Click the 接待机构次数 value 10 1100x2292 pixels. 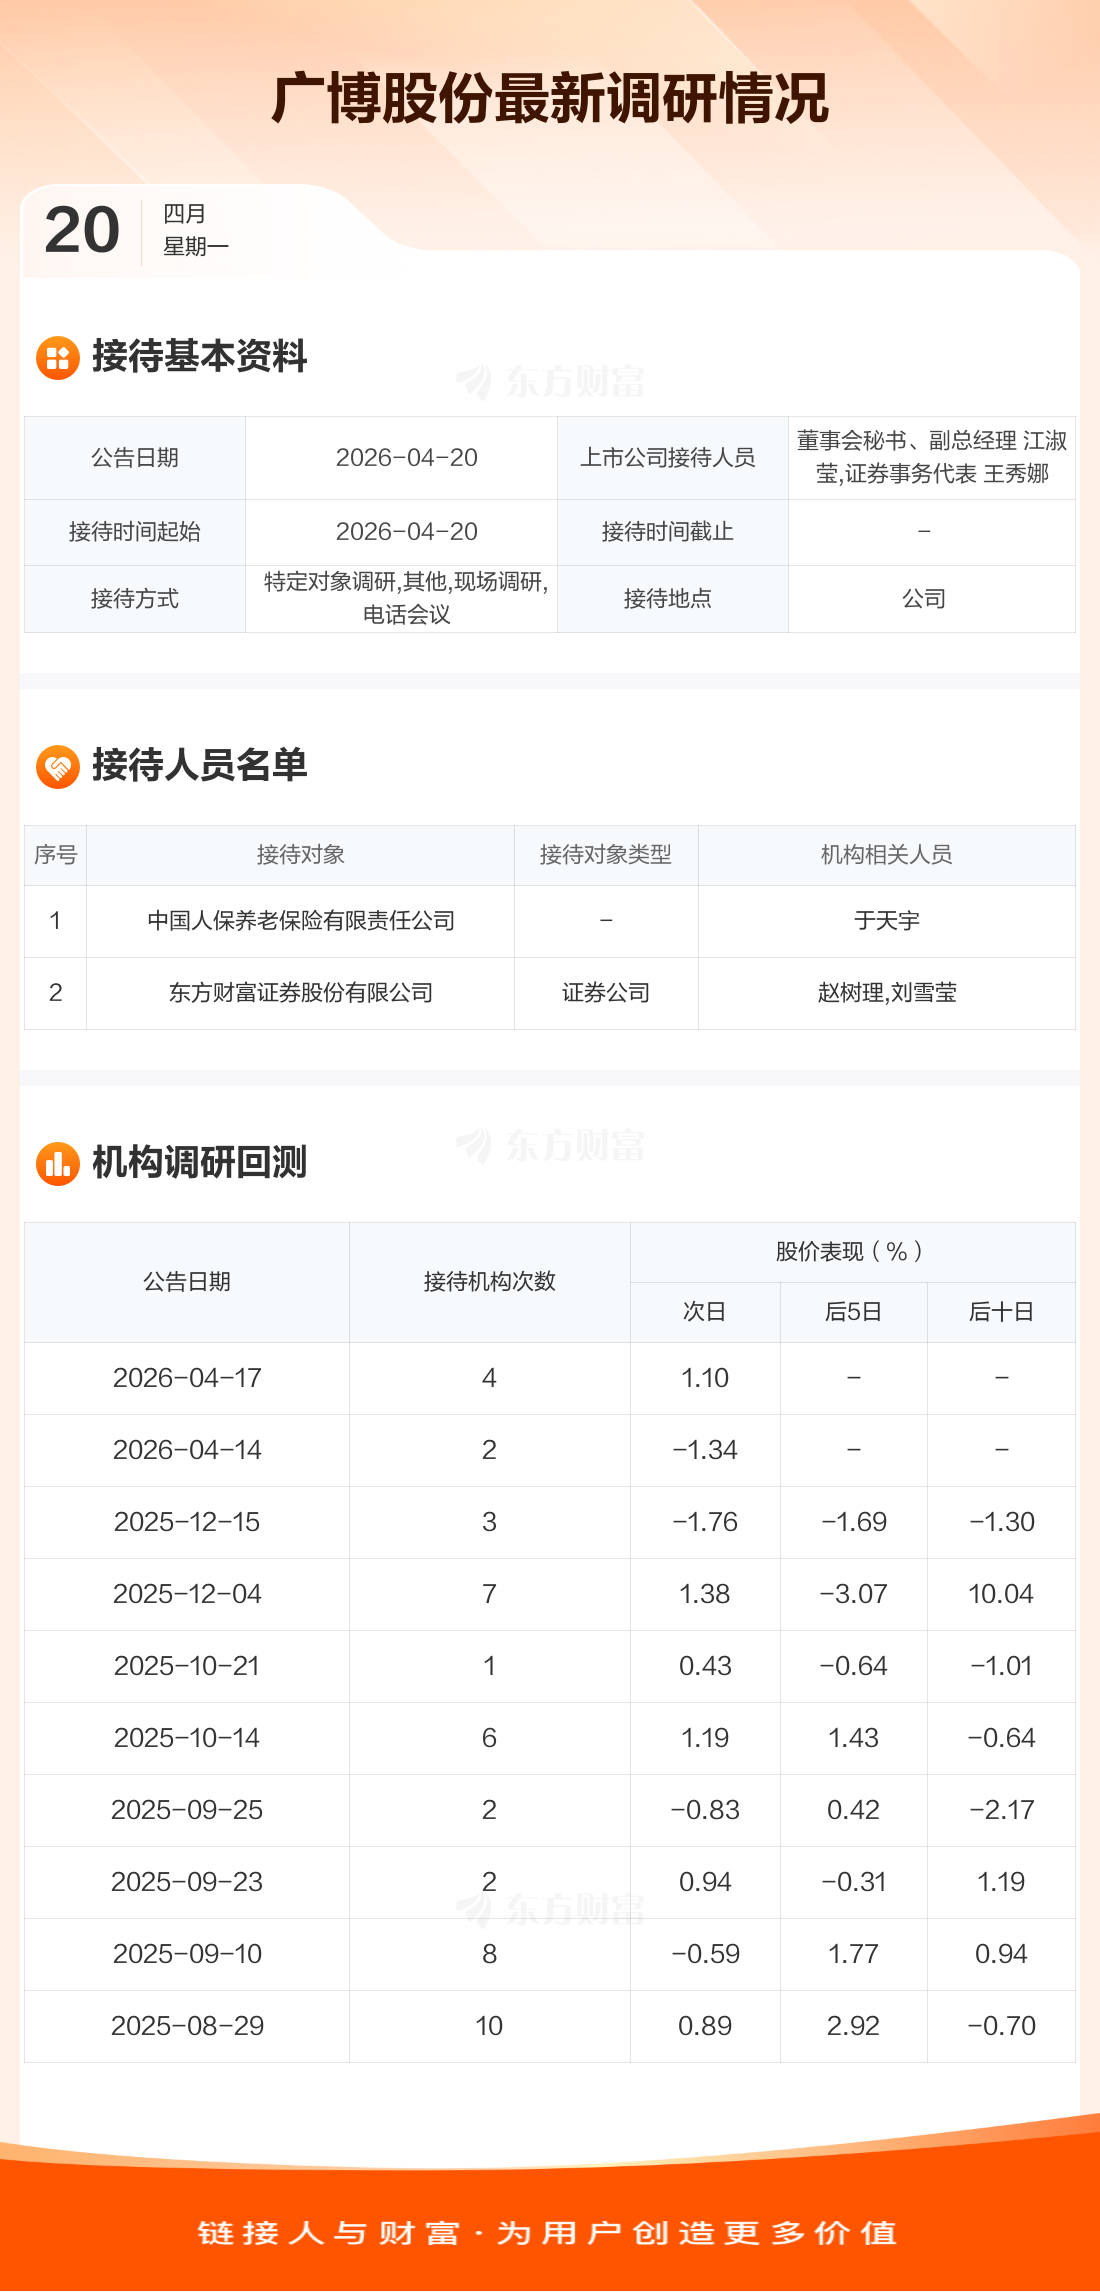click(x=489, y=2026)
